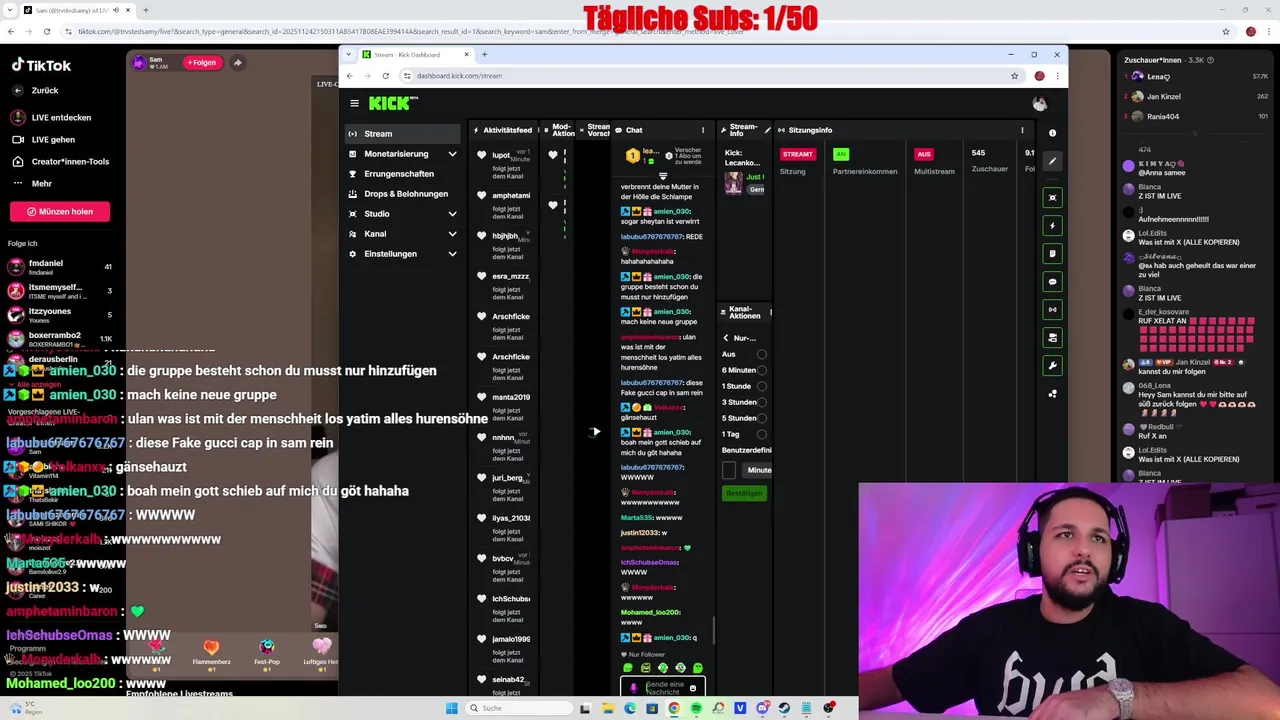
Task: Click the Flammenherz gift
Action: pos(211,653)
